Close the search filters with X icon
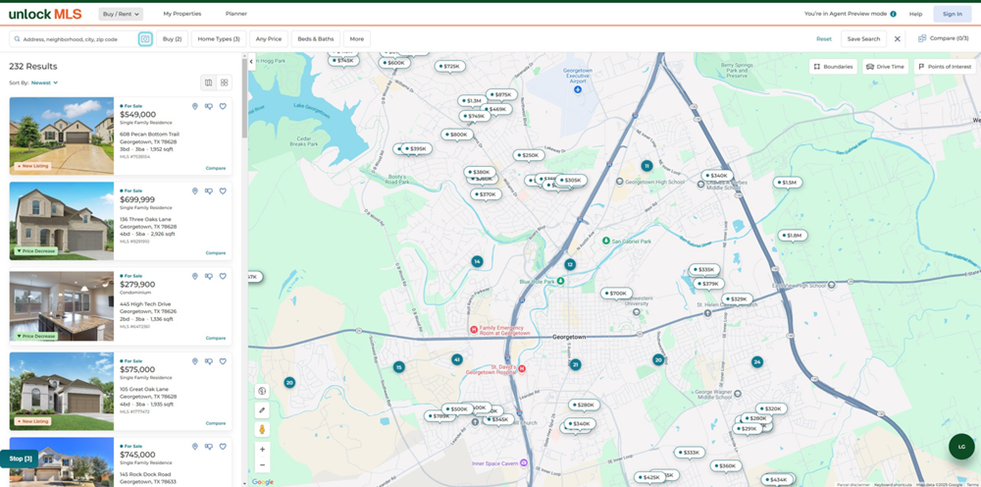This screenshot has height=487, width=981. [x=897, y=39]
